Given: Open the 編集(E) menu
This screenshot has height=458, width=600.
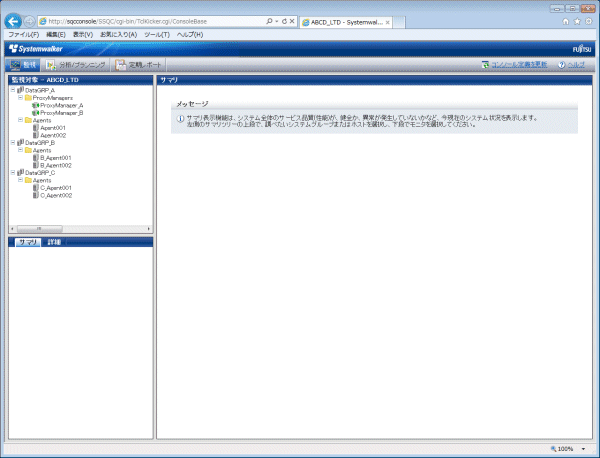Looking at the screenshot, I should coord(55,34).
